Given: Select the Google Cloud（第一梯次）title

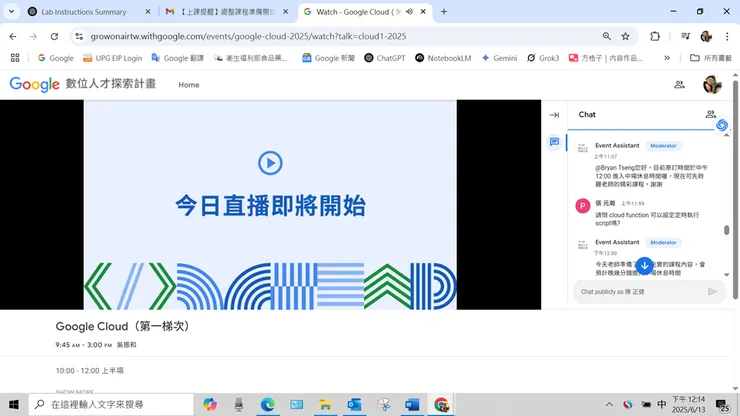Looking at the screenshot, I should (123, 326).
